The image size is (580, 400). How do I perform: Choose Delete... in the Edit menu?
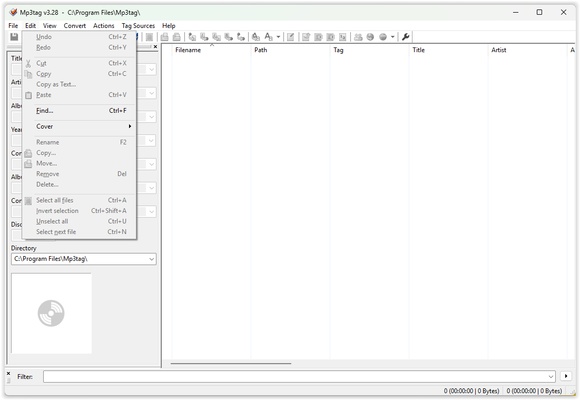pyautogui.click(x=79, y=184)
